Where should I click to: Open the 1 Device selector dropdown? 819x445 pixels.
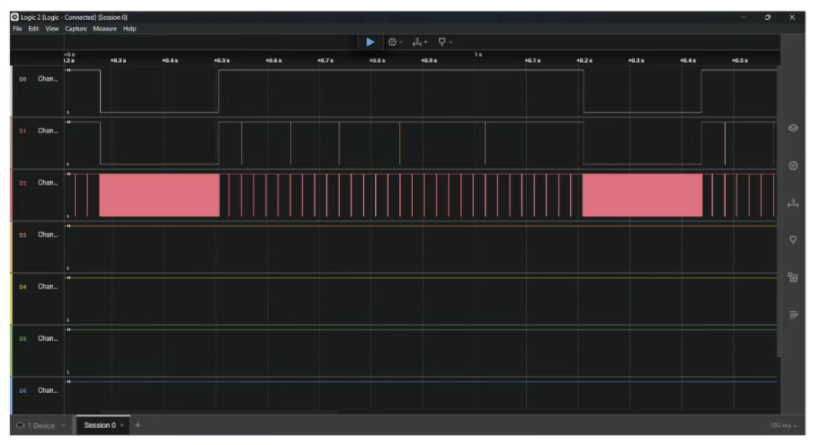41,426
